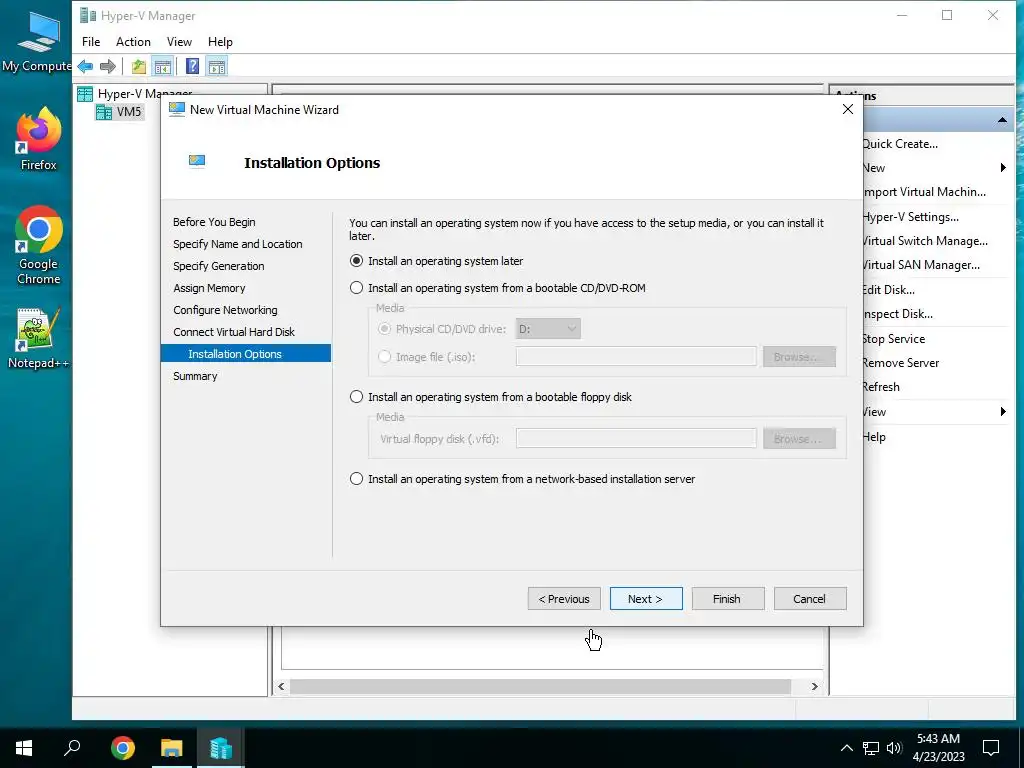Select Install from network-based installation server
1024x768 pixels.
coord(356,479)
